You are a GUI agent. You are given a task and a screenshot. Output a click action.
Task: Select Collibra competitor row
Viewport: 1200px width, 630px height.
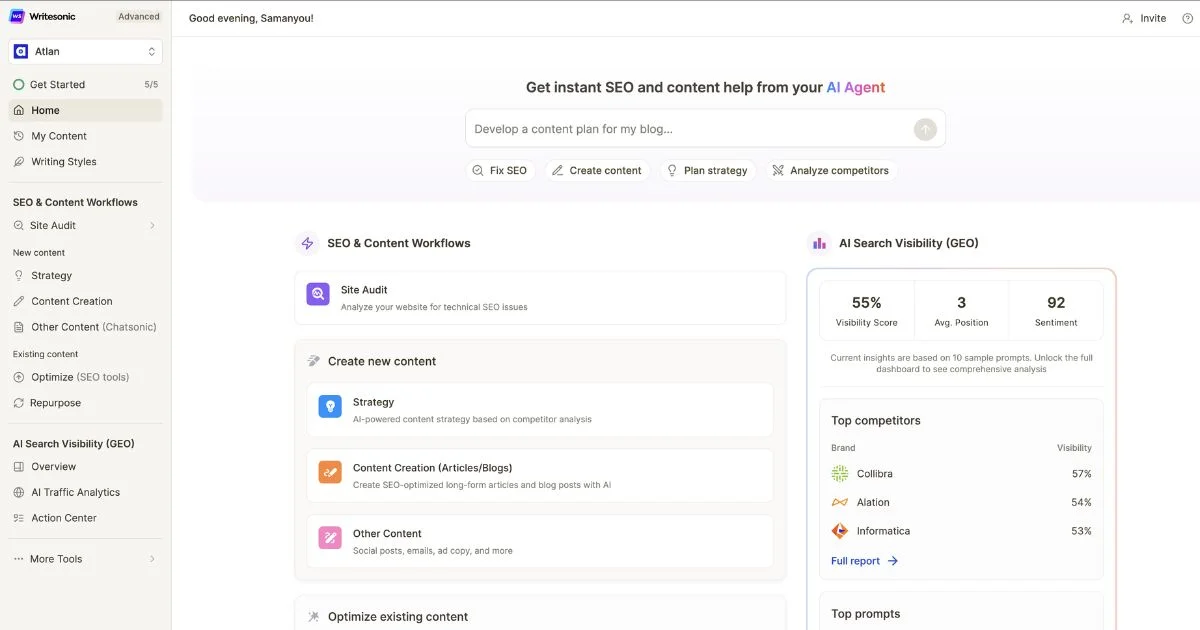[961, 474]
